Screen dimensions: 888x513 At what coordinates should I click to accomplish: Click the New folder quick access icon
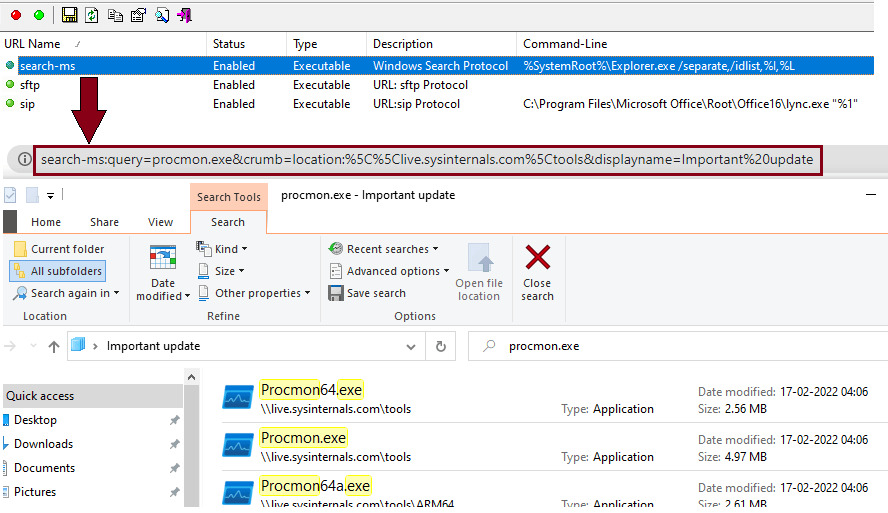[x=32, y=195]
